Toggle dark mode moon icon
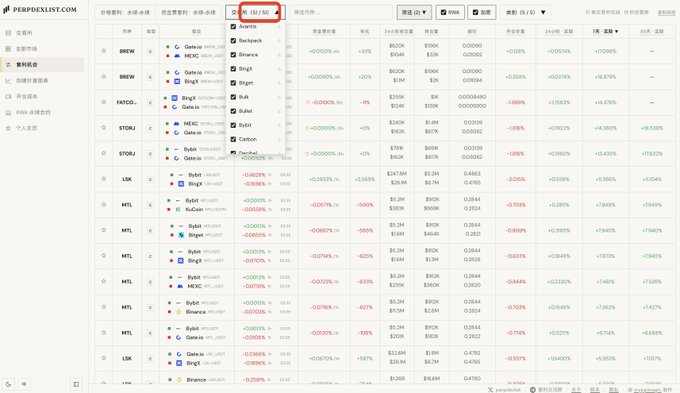The height and width of the screenshot is (393, 680). (9, 384)
